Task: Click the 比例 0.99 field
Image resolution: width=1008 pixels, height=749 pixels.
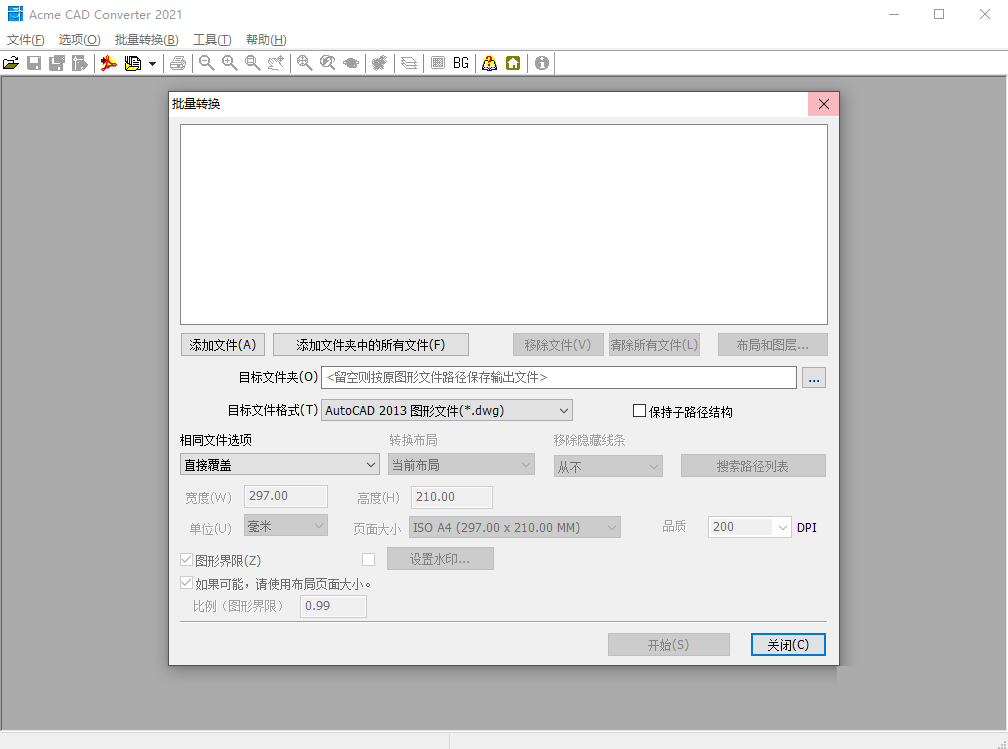Action: tap(334, 606)
